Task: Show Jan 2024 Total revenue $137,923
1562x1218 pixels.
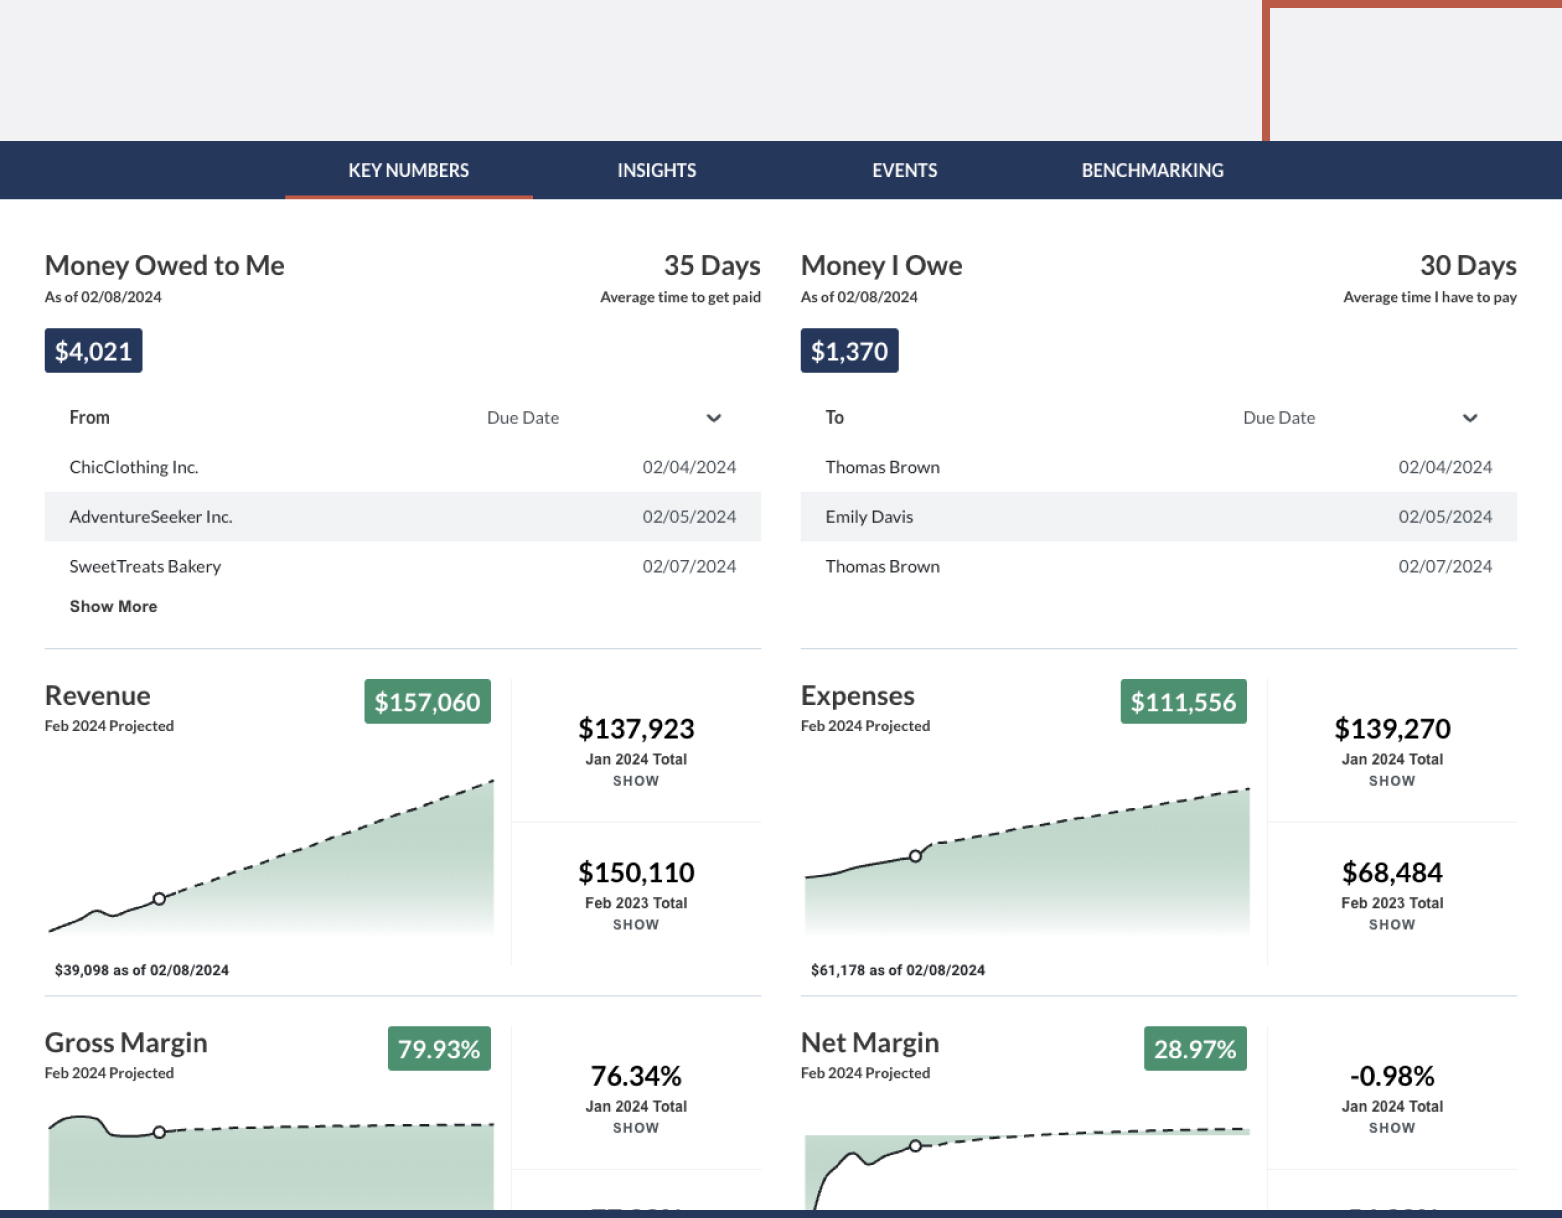Action: [x=636, y=781]
